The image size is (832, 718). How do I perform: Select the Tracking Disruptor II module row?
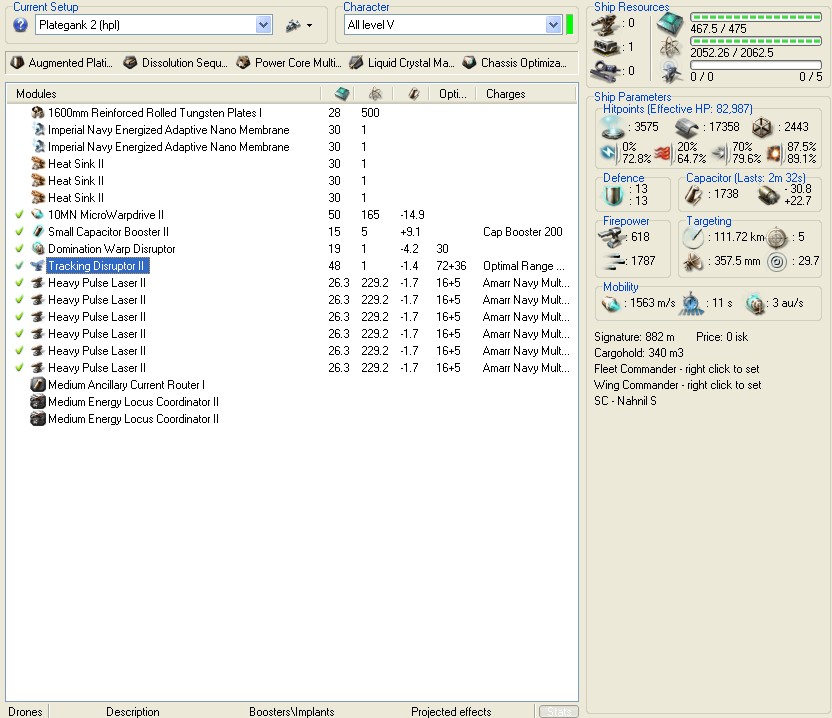pyautogui.click(x=97, y=266)
